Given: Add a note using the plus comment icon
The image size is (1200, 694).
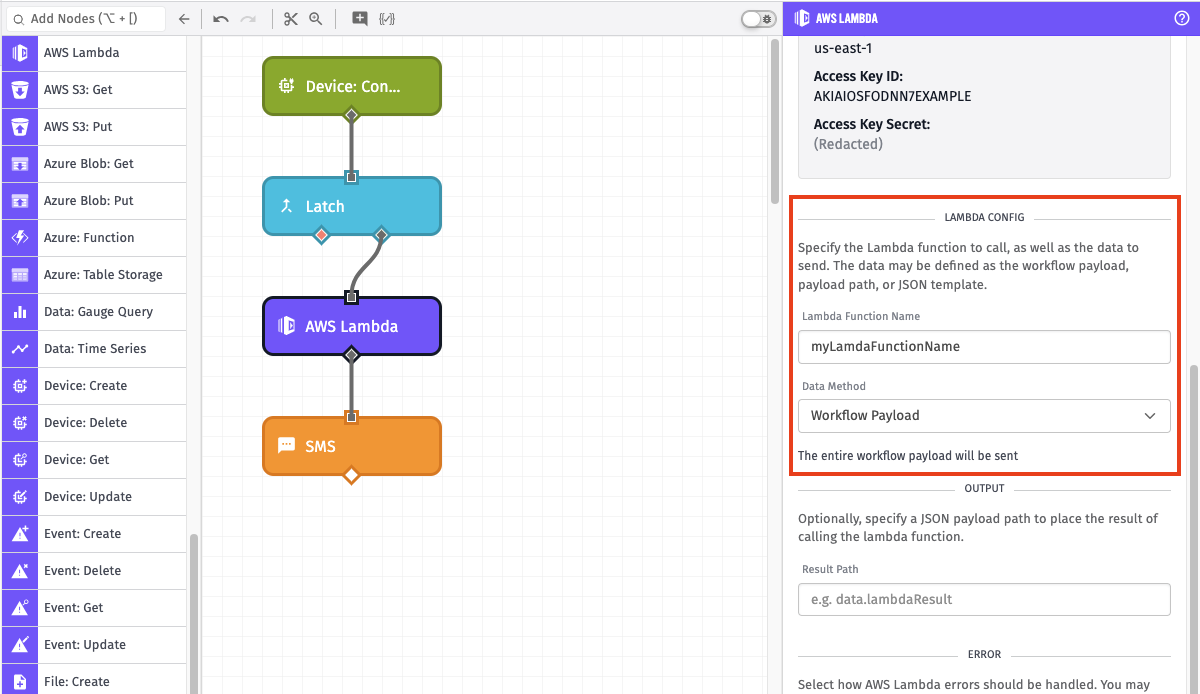Looking at the screenshot, I should pyautogui.click(x=360, y=18).
